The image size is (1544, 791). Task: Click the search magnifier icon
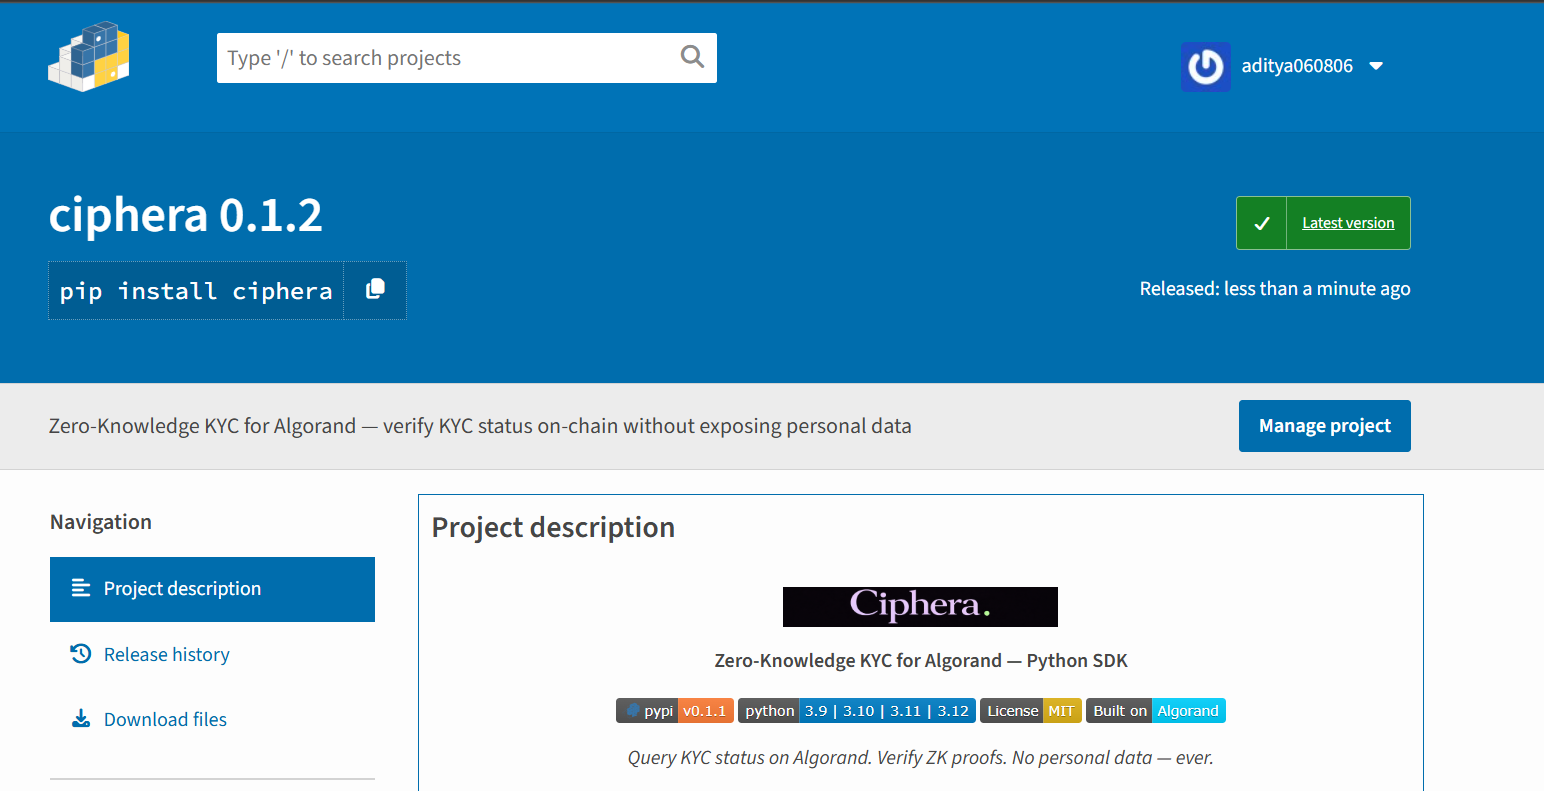692,57
